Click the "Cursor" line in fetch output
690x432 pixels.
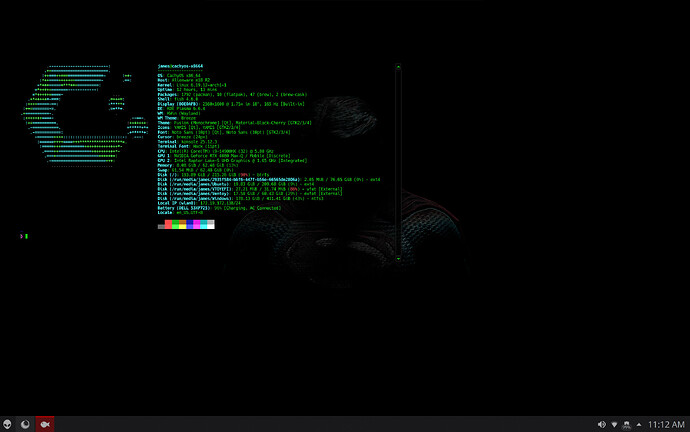point(183,137)
